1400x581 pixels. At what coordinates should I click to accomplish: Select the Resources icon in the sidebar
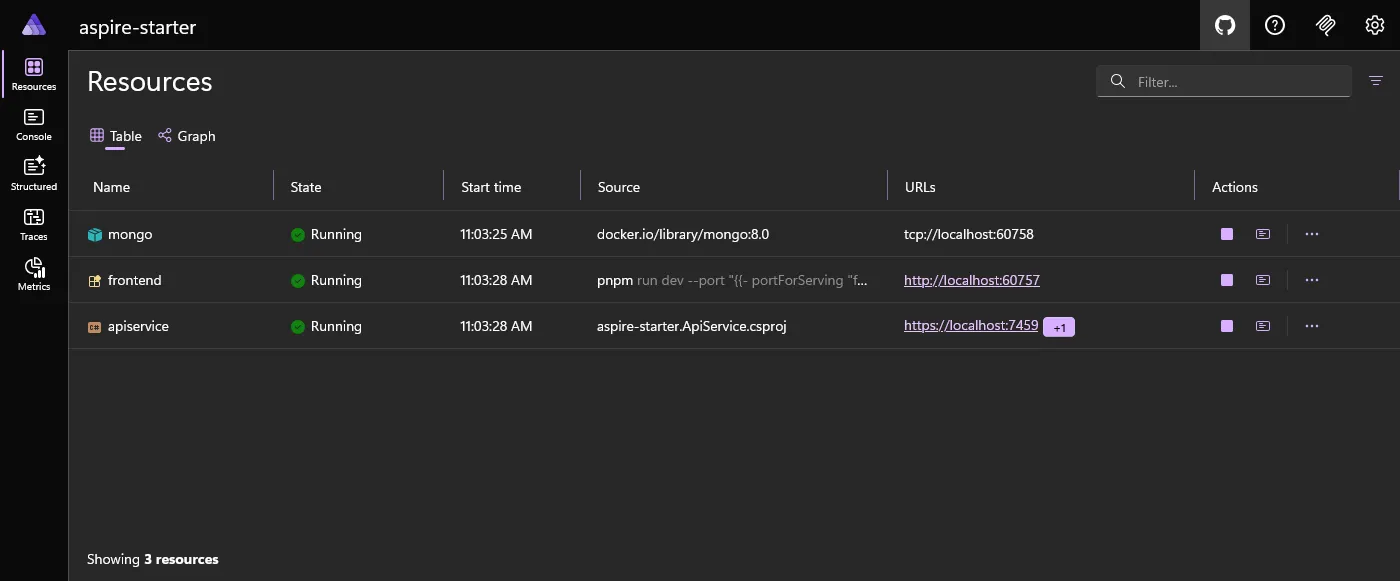[33, 72]
